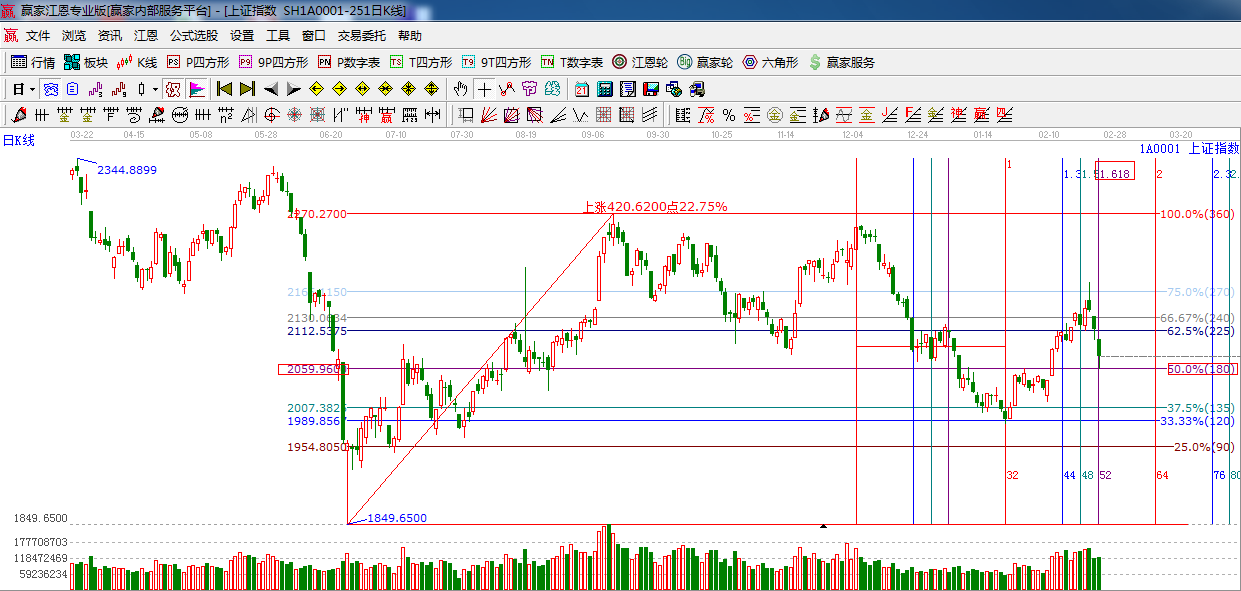Open the candlestick style dropdown arrow

click(x=155, y=89)
